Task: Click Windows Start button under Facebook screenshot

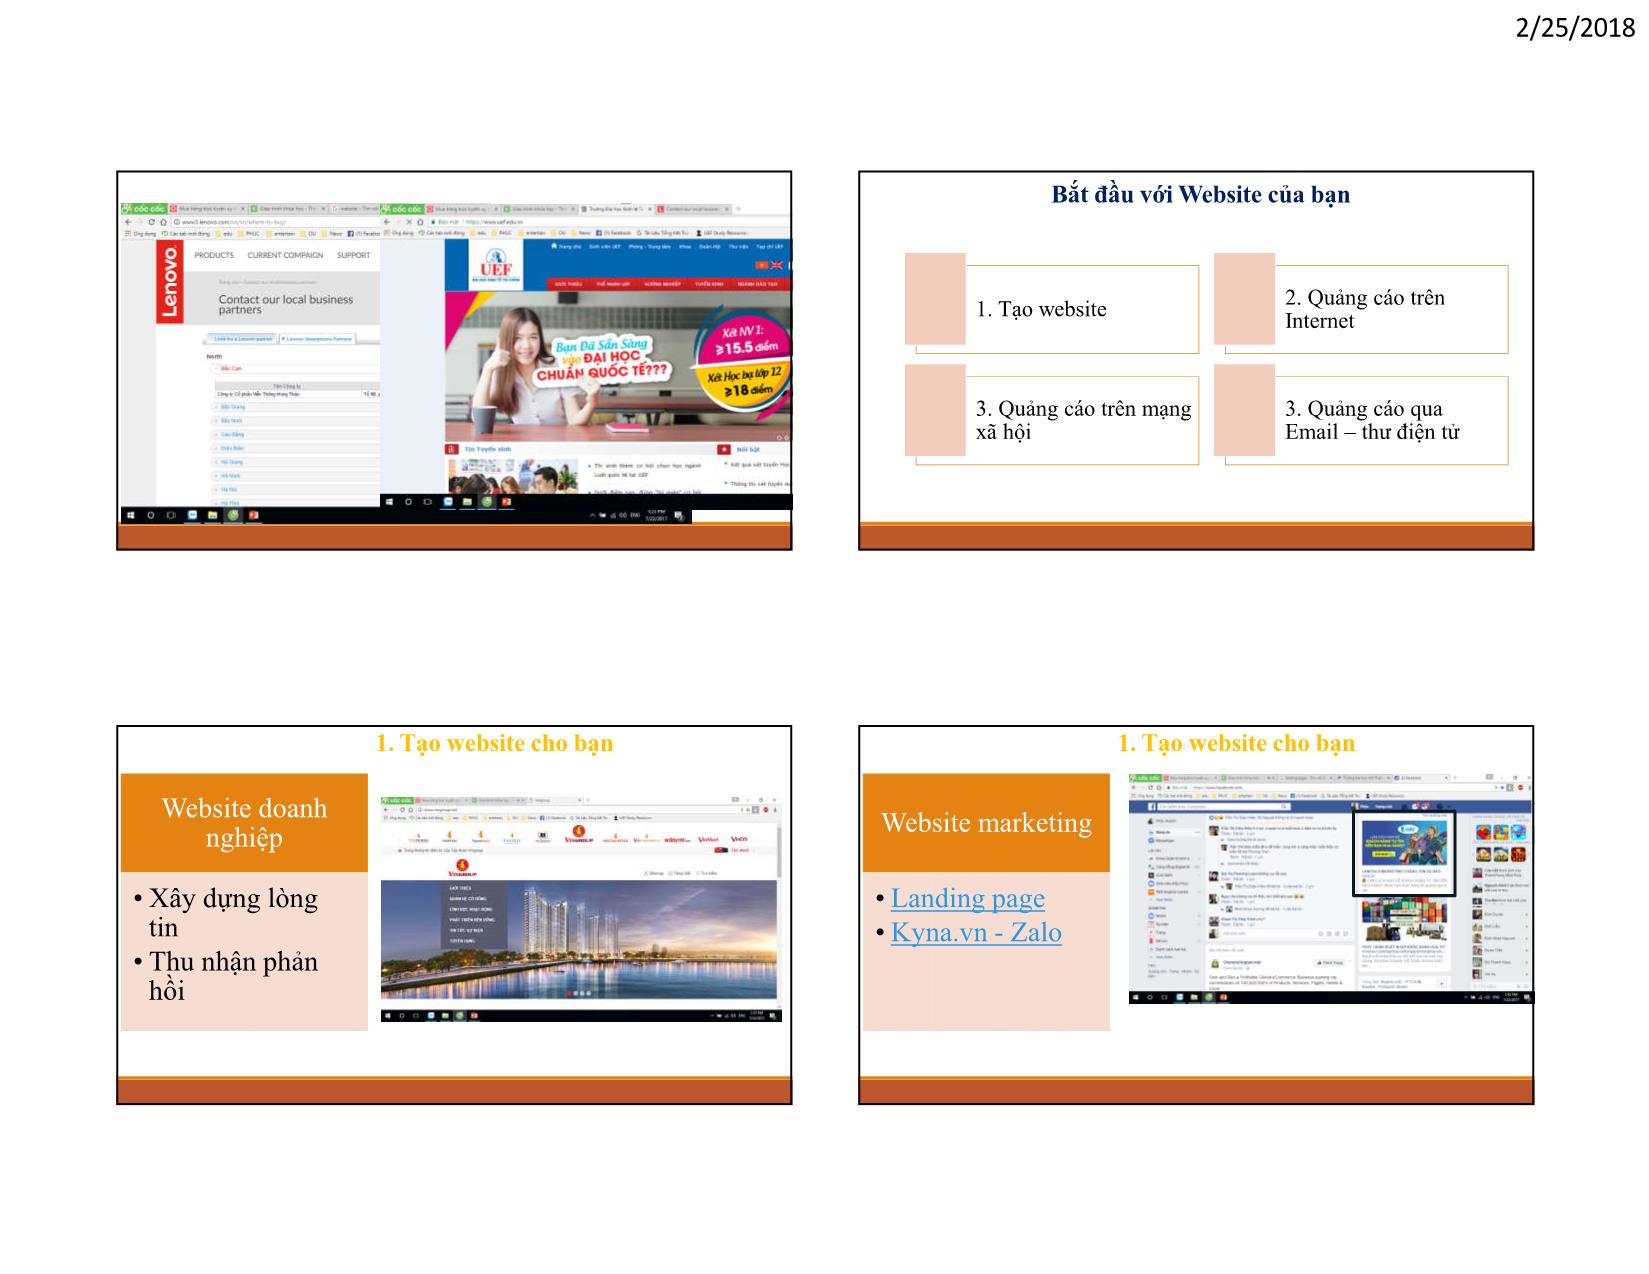Action: click(x=1137, y=997)
